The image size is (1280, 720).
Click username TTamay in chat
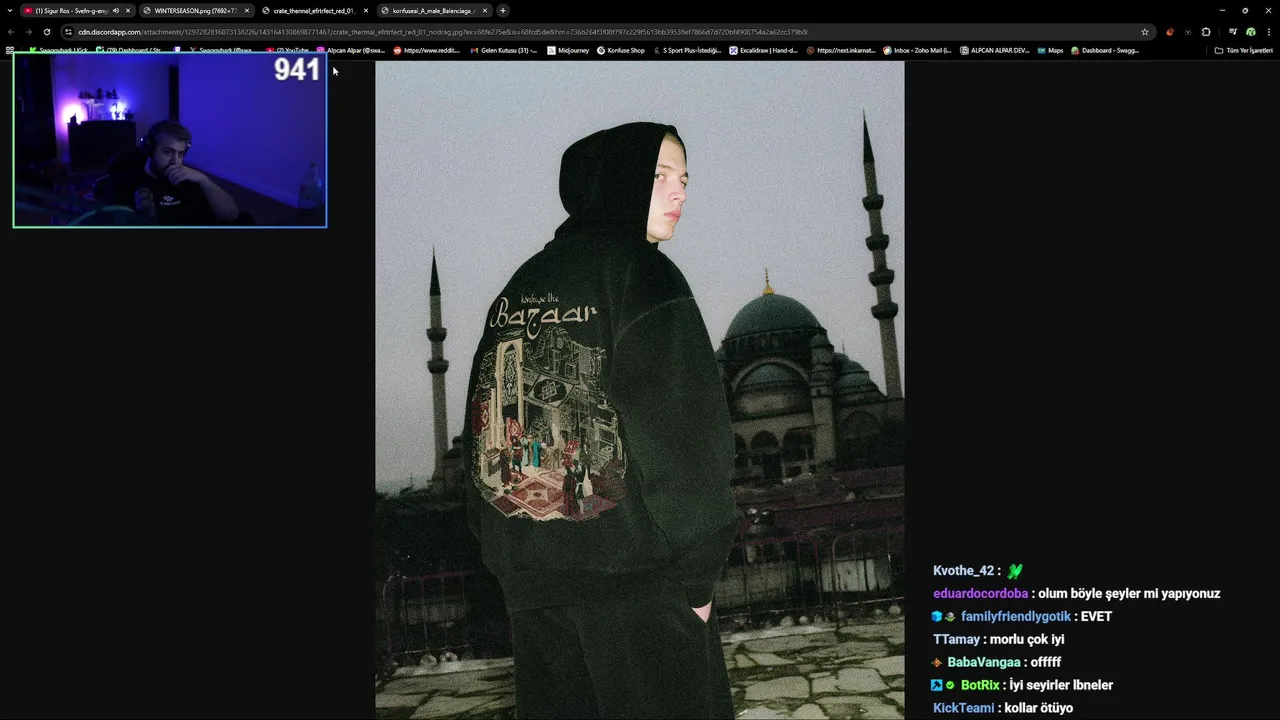tap(956, 640)
